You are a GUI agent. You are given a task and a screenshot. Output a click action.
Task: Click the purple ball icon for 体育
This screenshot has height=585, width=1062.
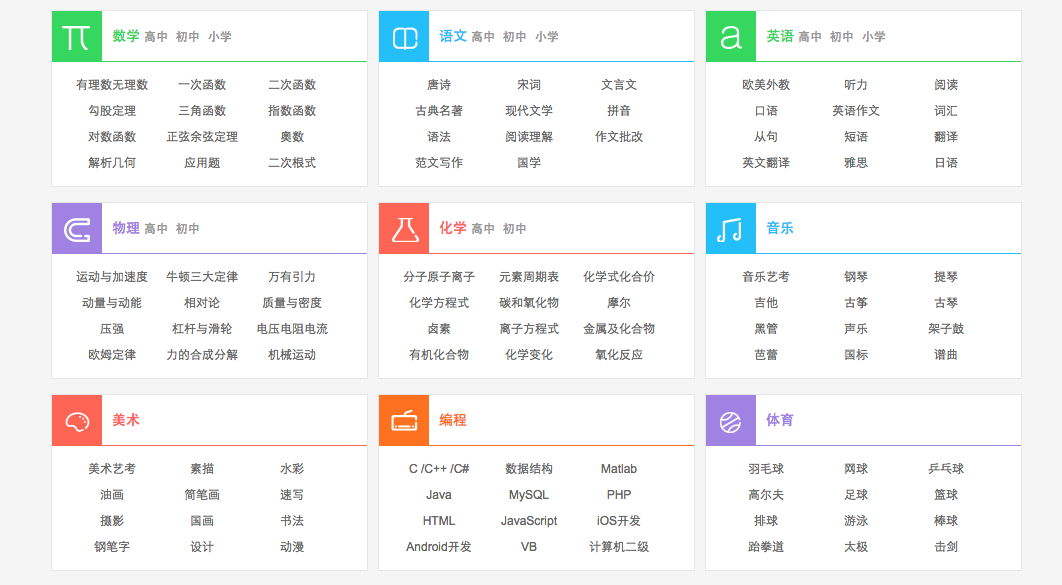click(731, 420)
